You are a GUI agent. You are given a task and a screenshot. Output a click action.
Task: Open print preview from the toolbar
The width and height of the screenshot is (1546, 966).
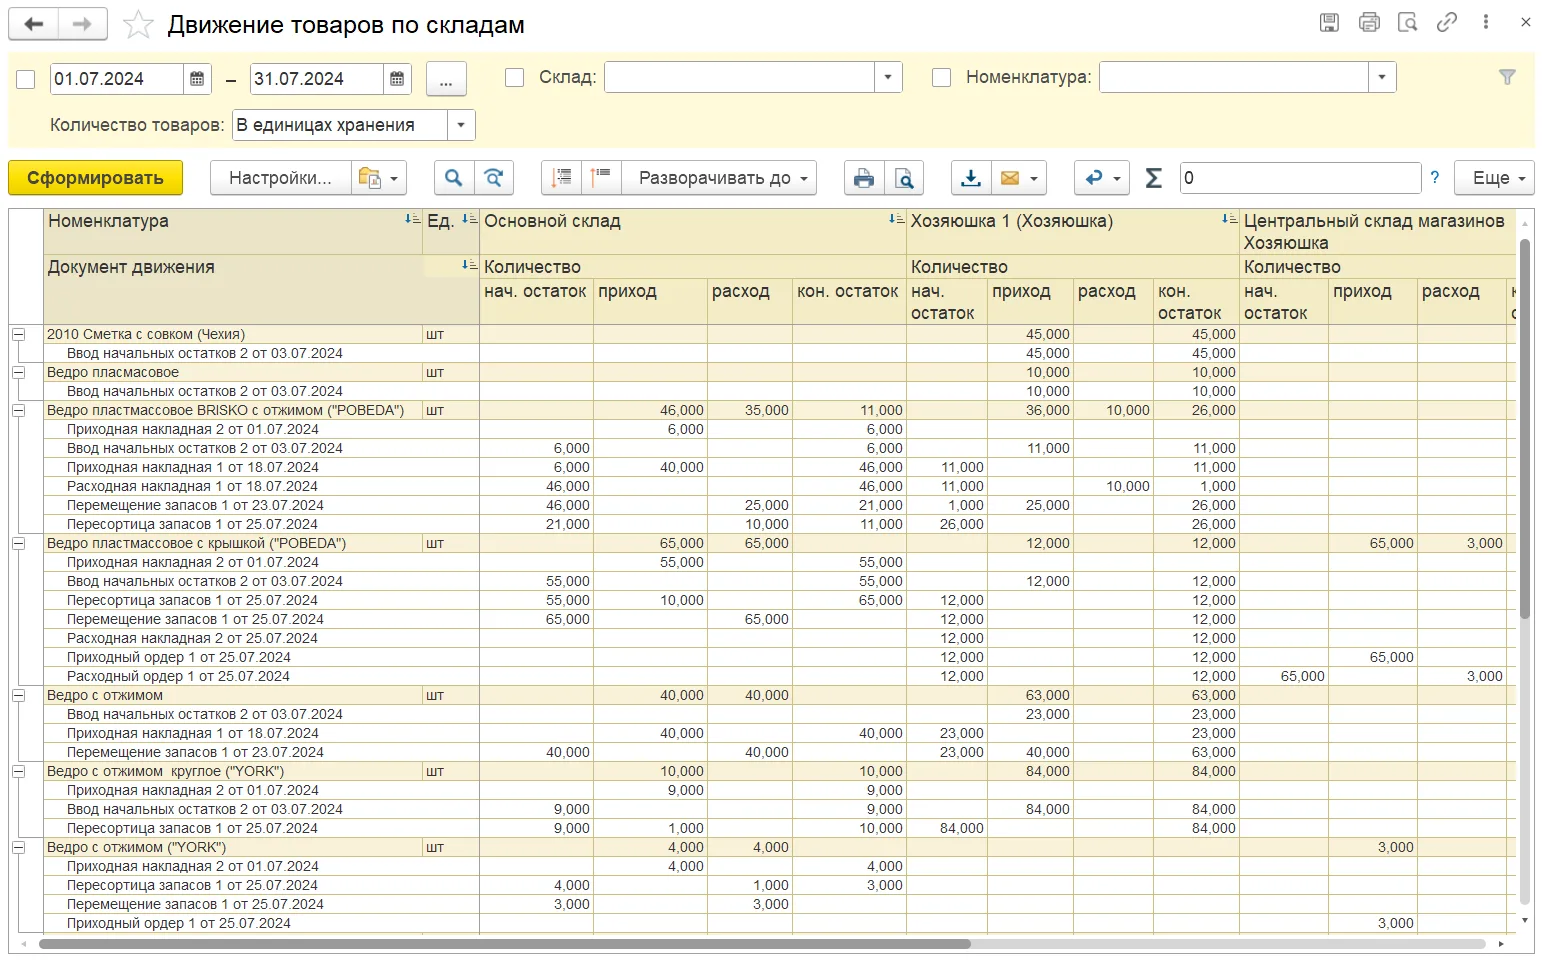pos(904,178)
